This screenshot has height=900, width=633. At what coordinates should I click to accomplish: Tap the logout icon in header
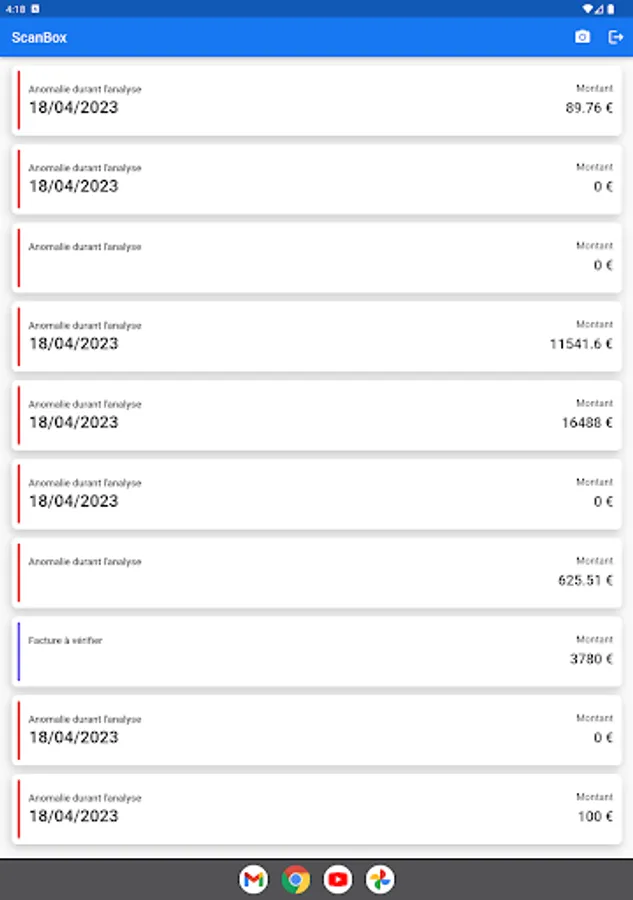click(x=615, y=37)
